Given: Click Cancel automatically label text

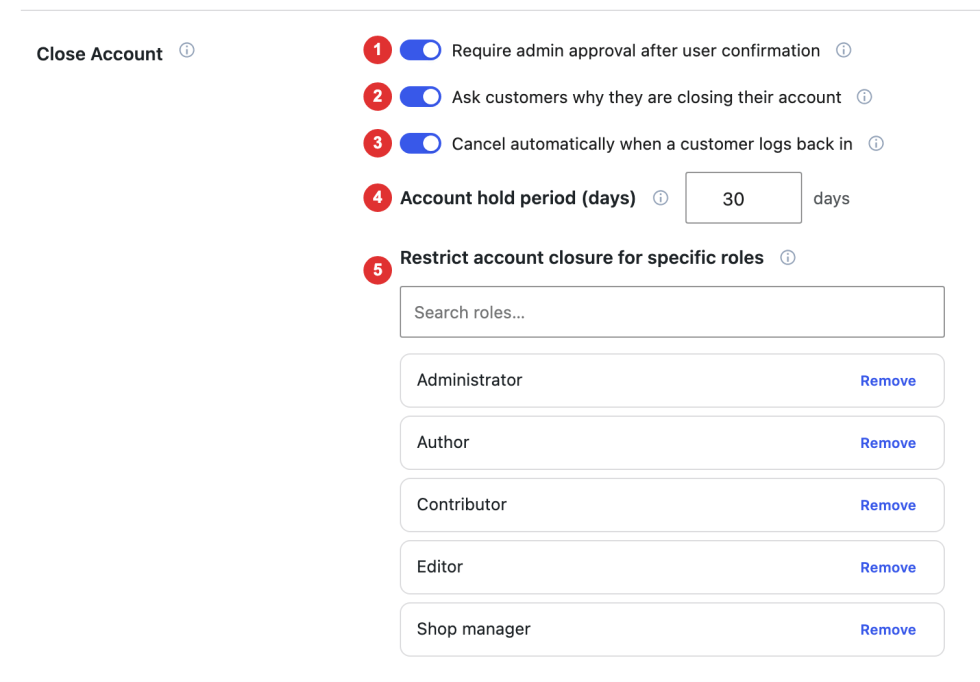Looking at the screenshot, I should pos(652,144).
